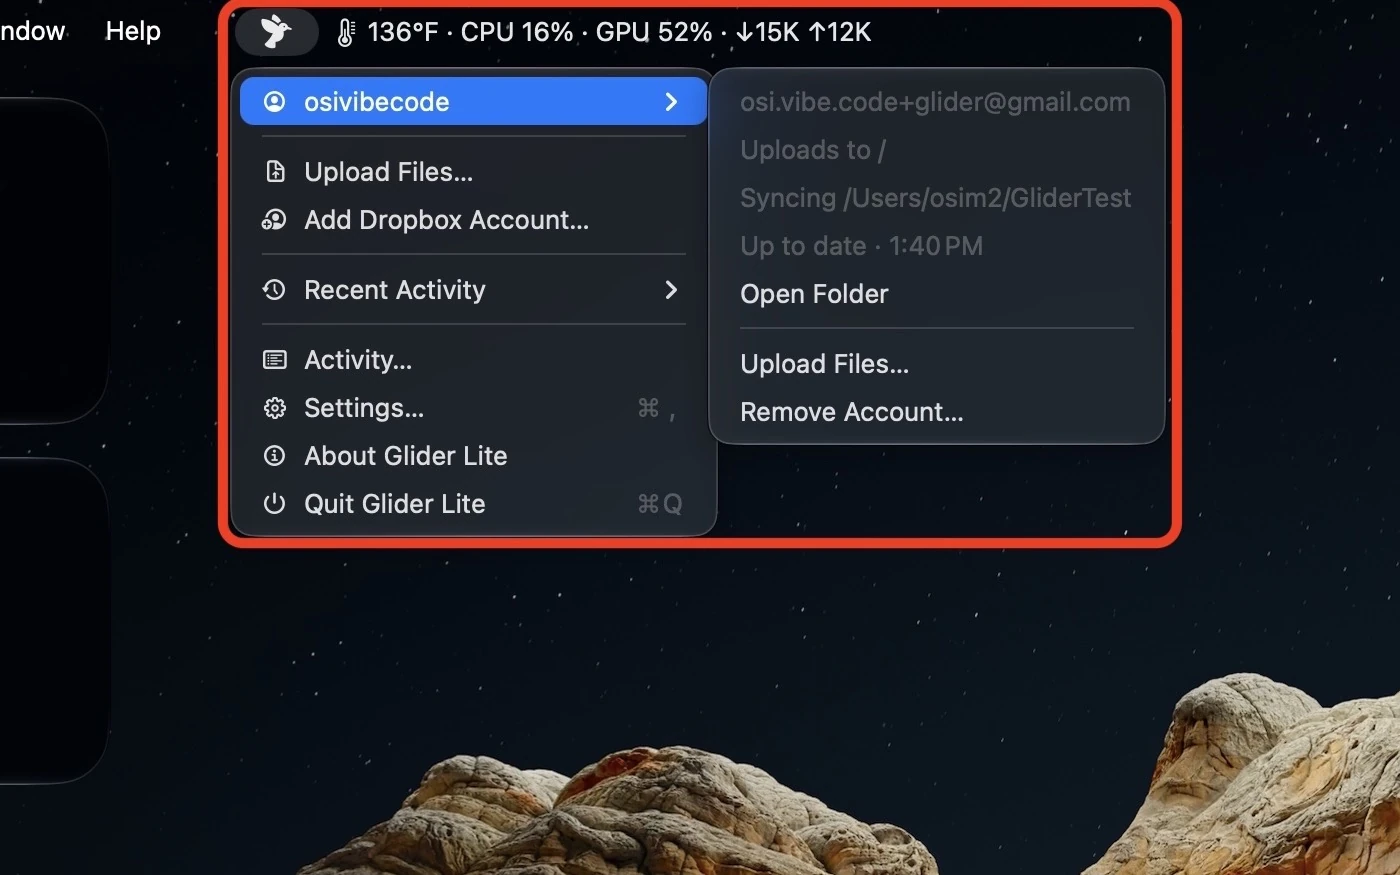Click the info icon for About Glider Lite
1400x875 pixels.
pos(274,456)
